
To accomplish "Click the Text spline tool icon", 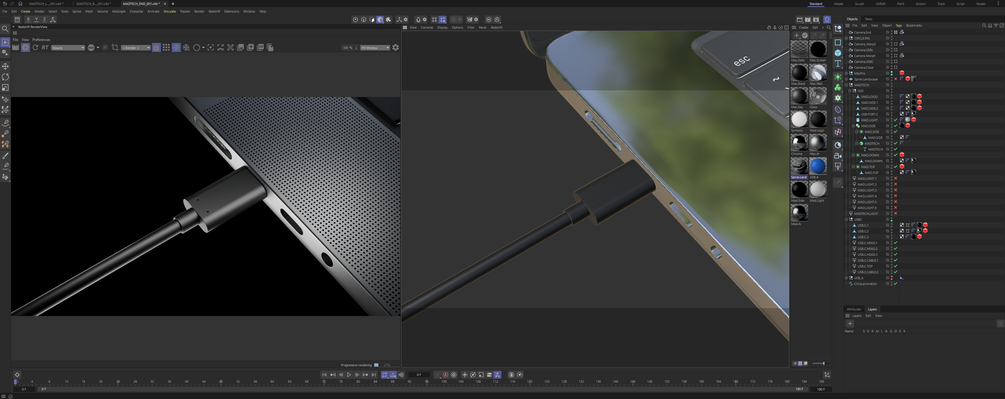I will pos(838,63).
